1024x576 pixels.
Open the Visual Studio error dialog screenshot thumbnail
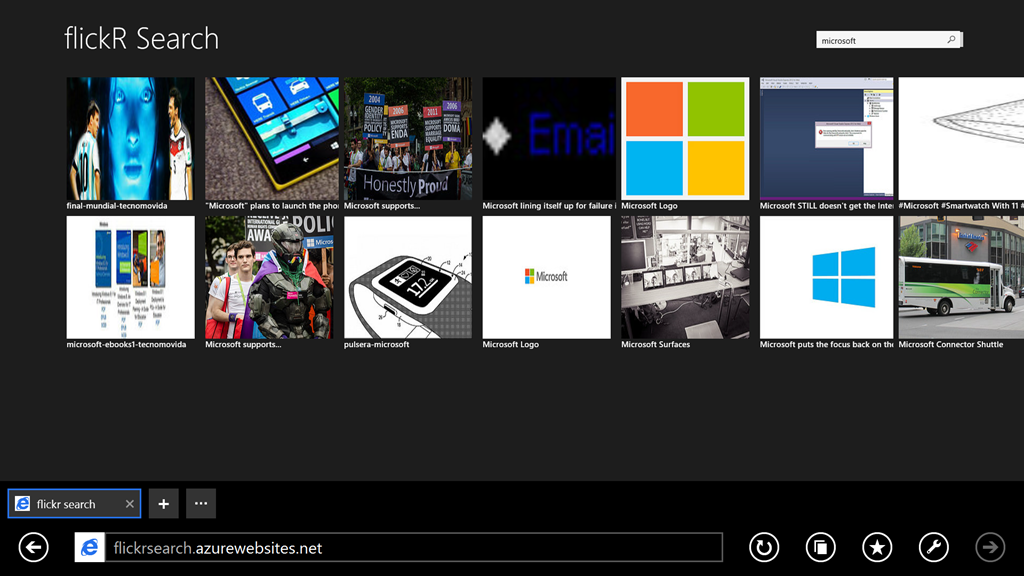(x=826, y=138)
